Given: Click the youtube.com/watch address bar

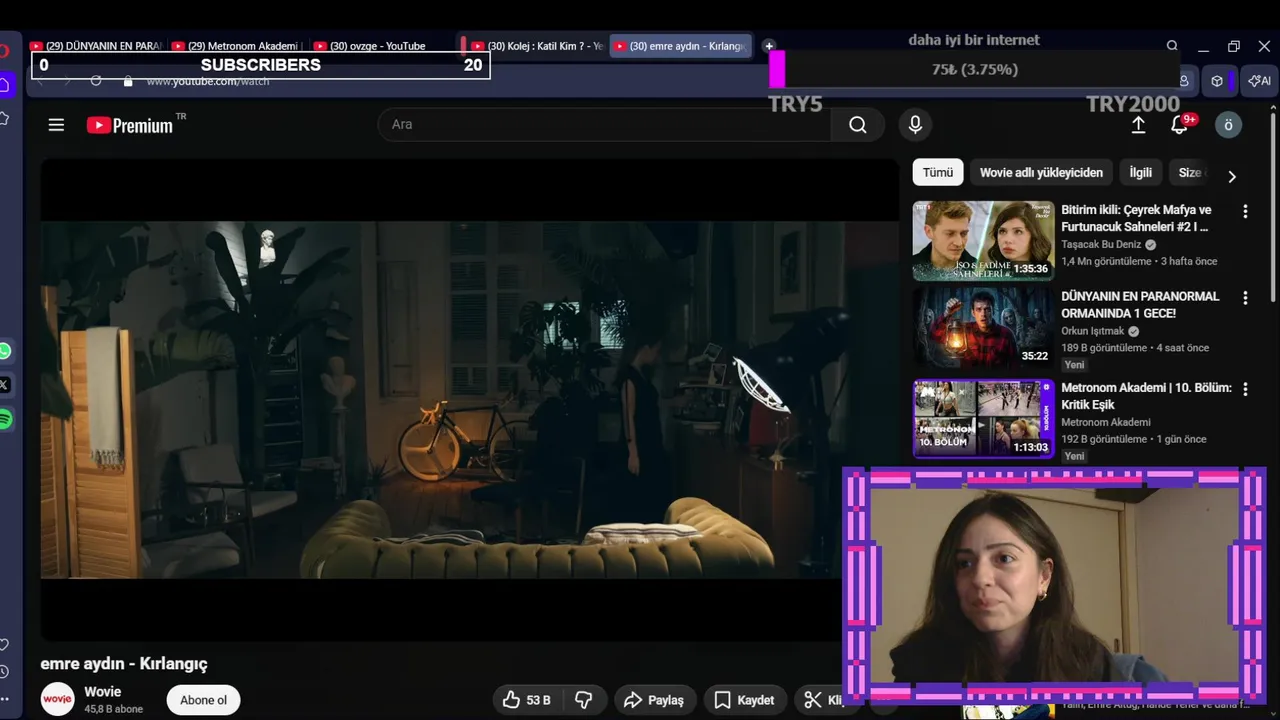Looking at the screenshot, I should 208,81.
